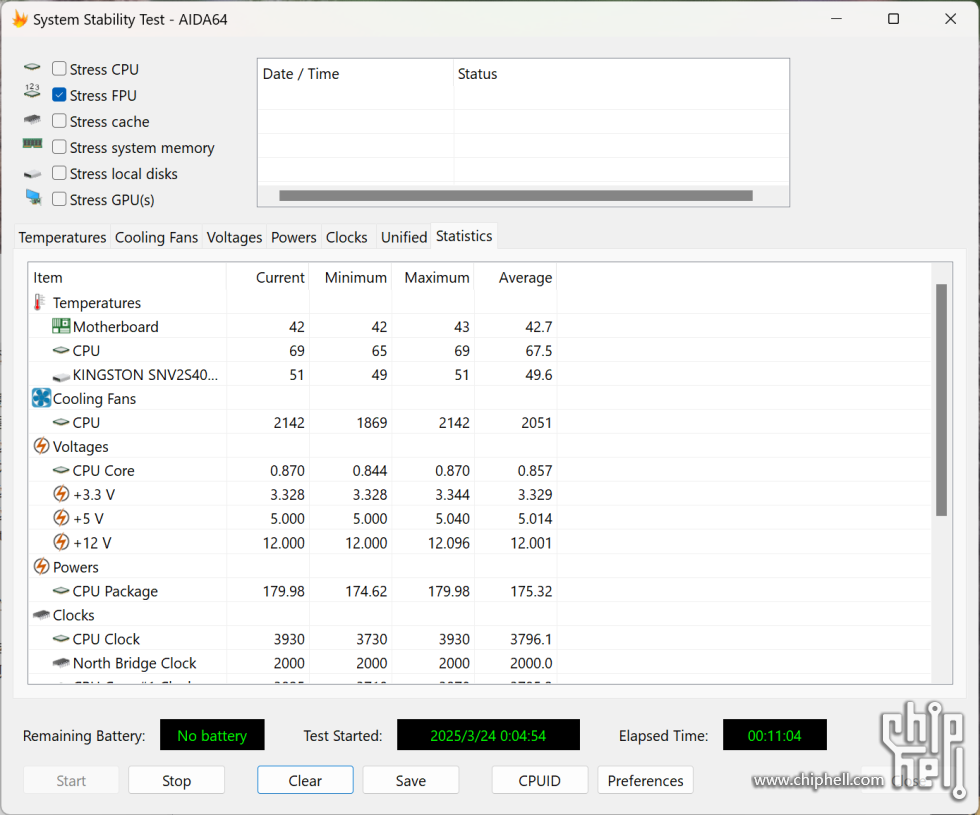Image resolution: width=980 pixels, height=815 pixels.
Task: Click the KINGSTON drive icon
Action: tap(61, 376)
